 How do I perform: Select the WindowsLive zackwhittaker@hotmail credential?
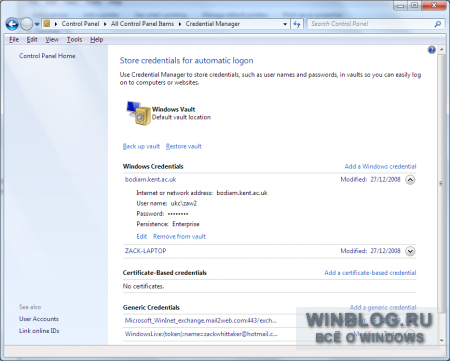(201, 334)
